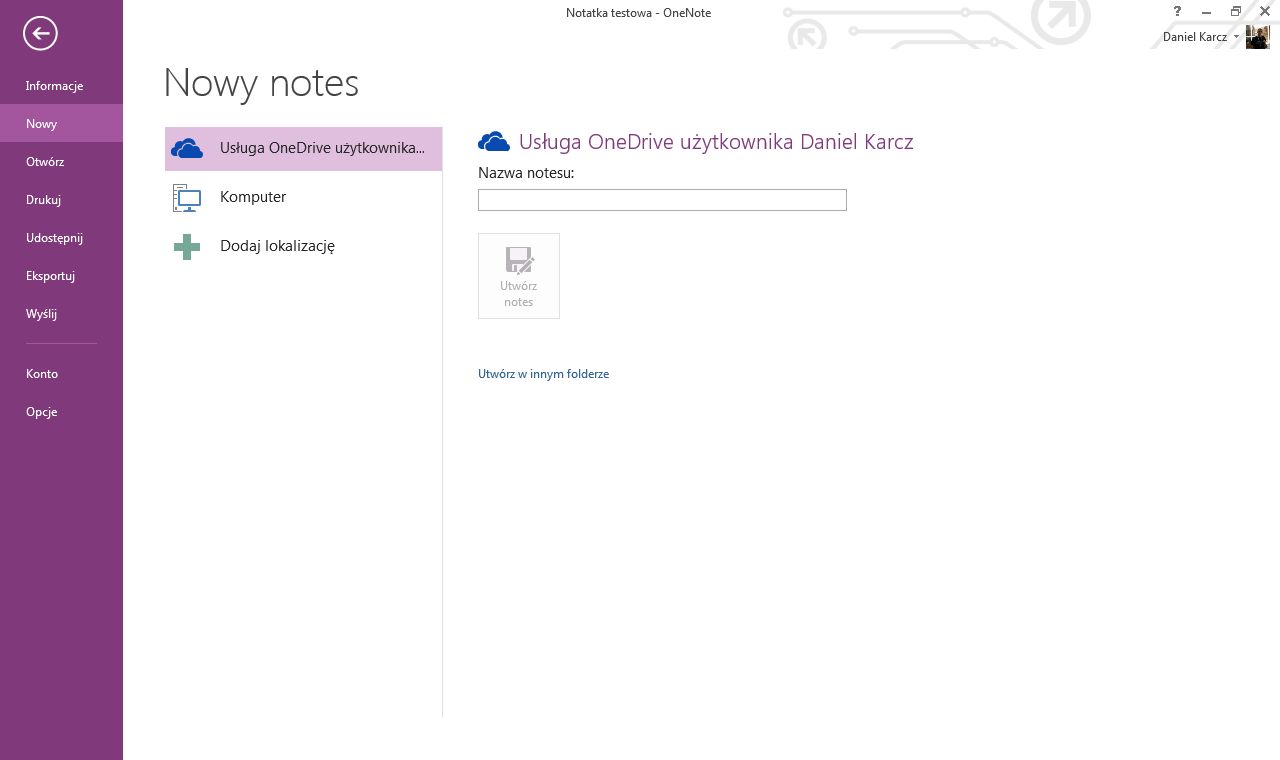Select the Dodaj lokalizację option

(303, 246)
